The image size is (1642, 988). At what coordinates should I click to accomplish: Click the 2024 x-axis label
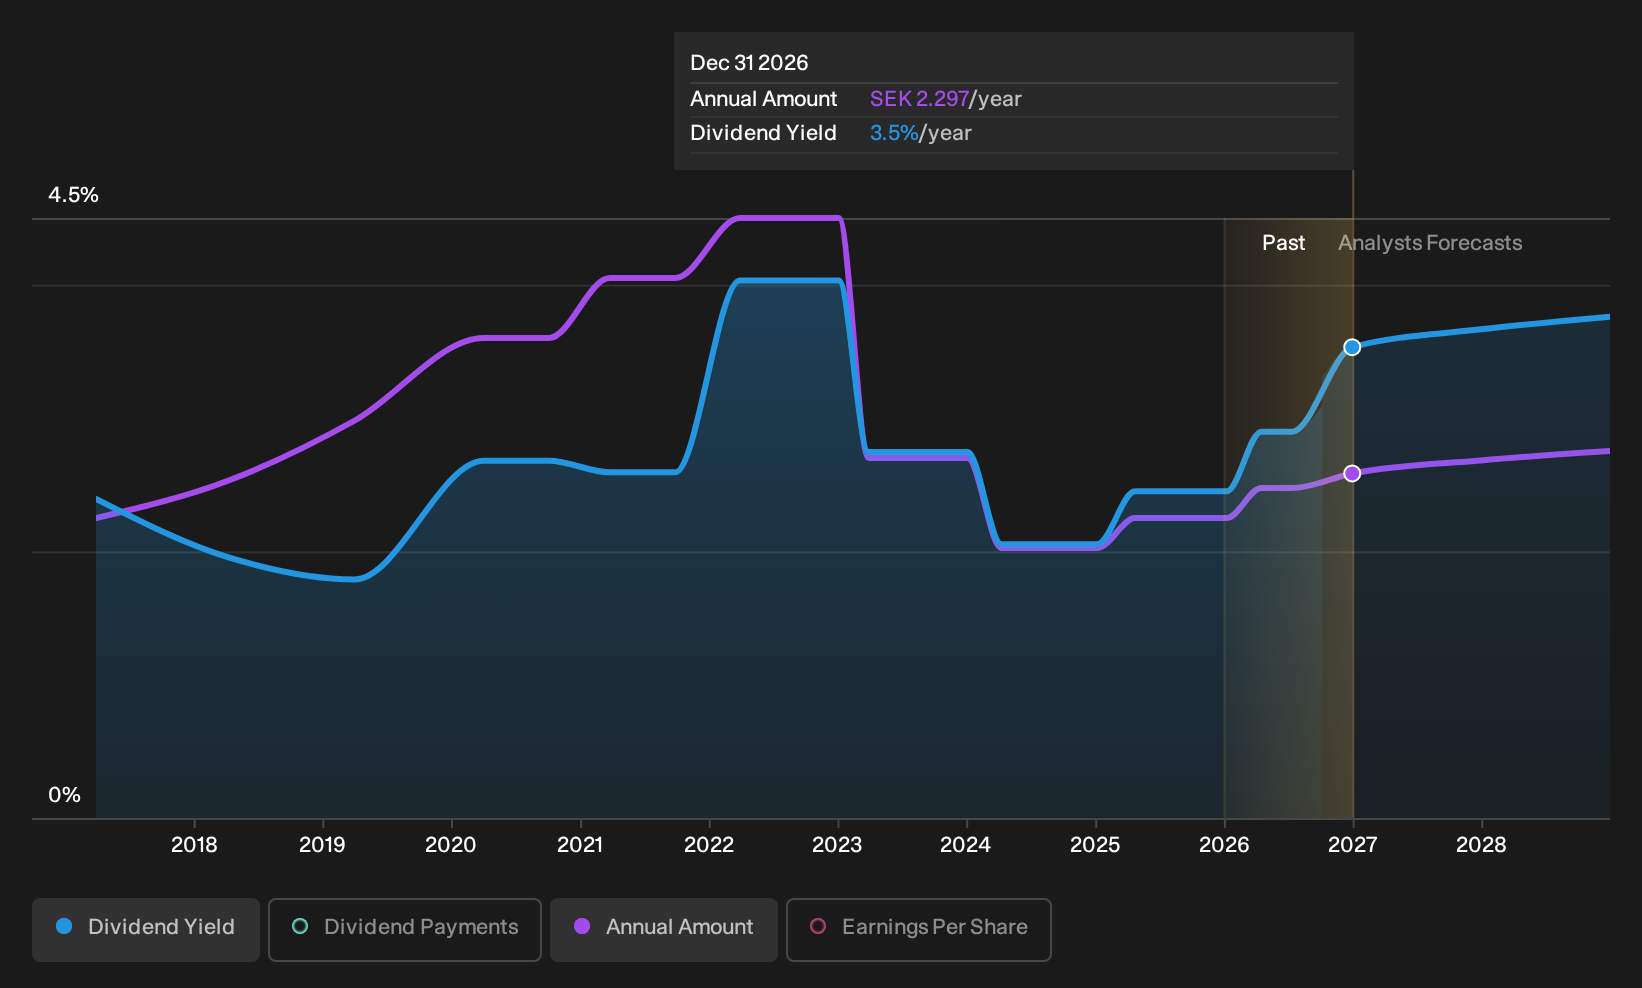tap(965, 845)
